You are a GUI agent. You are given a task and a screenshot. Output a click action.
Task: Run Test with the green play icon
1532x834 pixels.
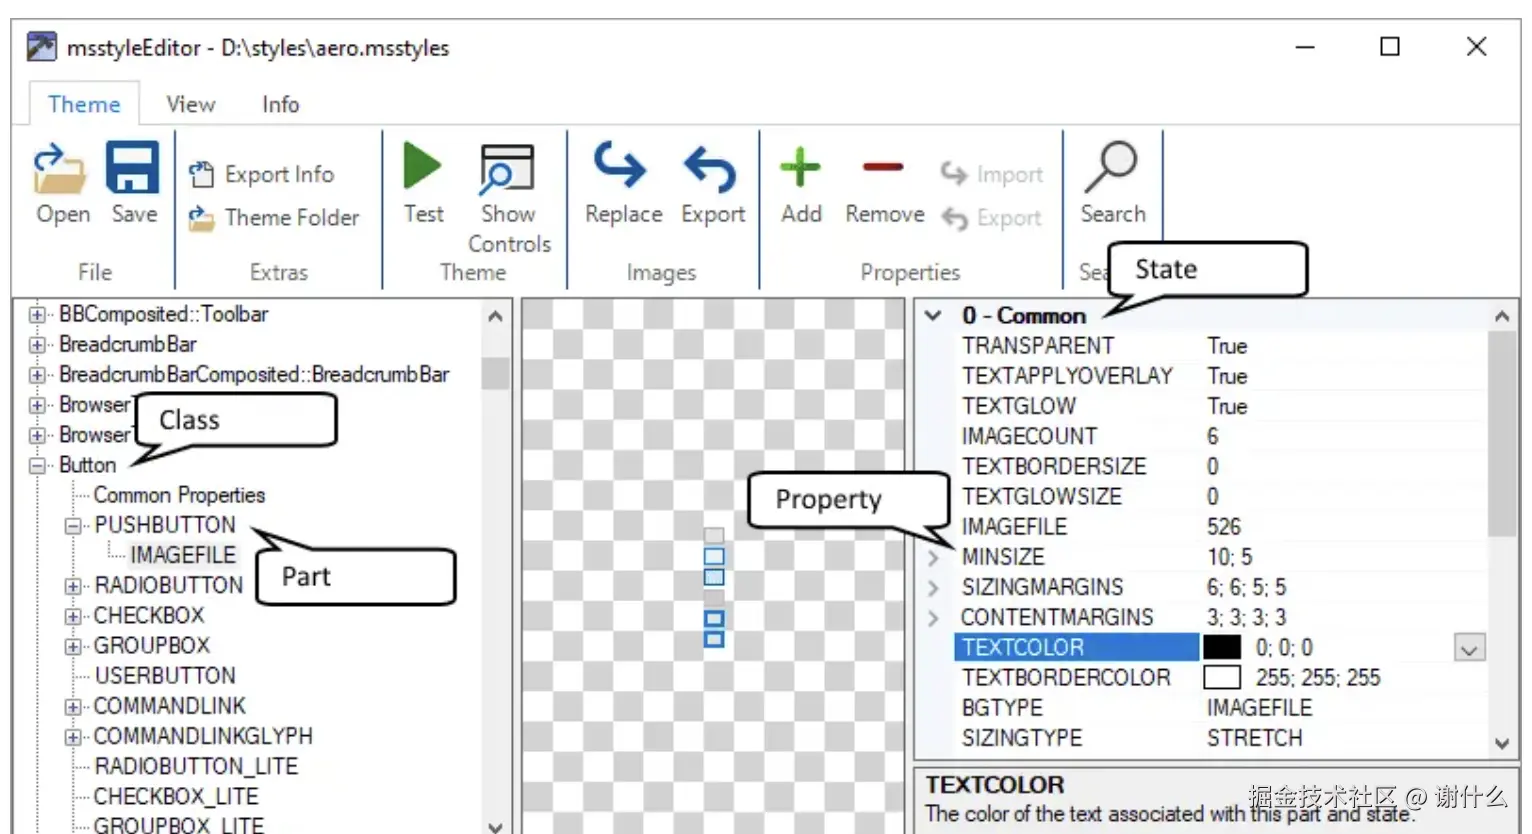(422, 166)
